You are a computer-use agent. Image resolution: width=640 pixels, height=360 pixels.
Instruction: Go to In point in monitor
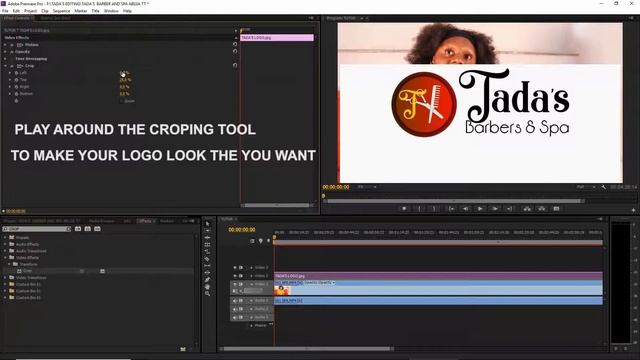(x=451, y=209)
